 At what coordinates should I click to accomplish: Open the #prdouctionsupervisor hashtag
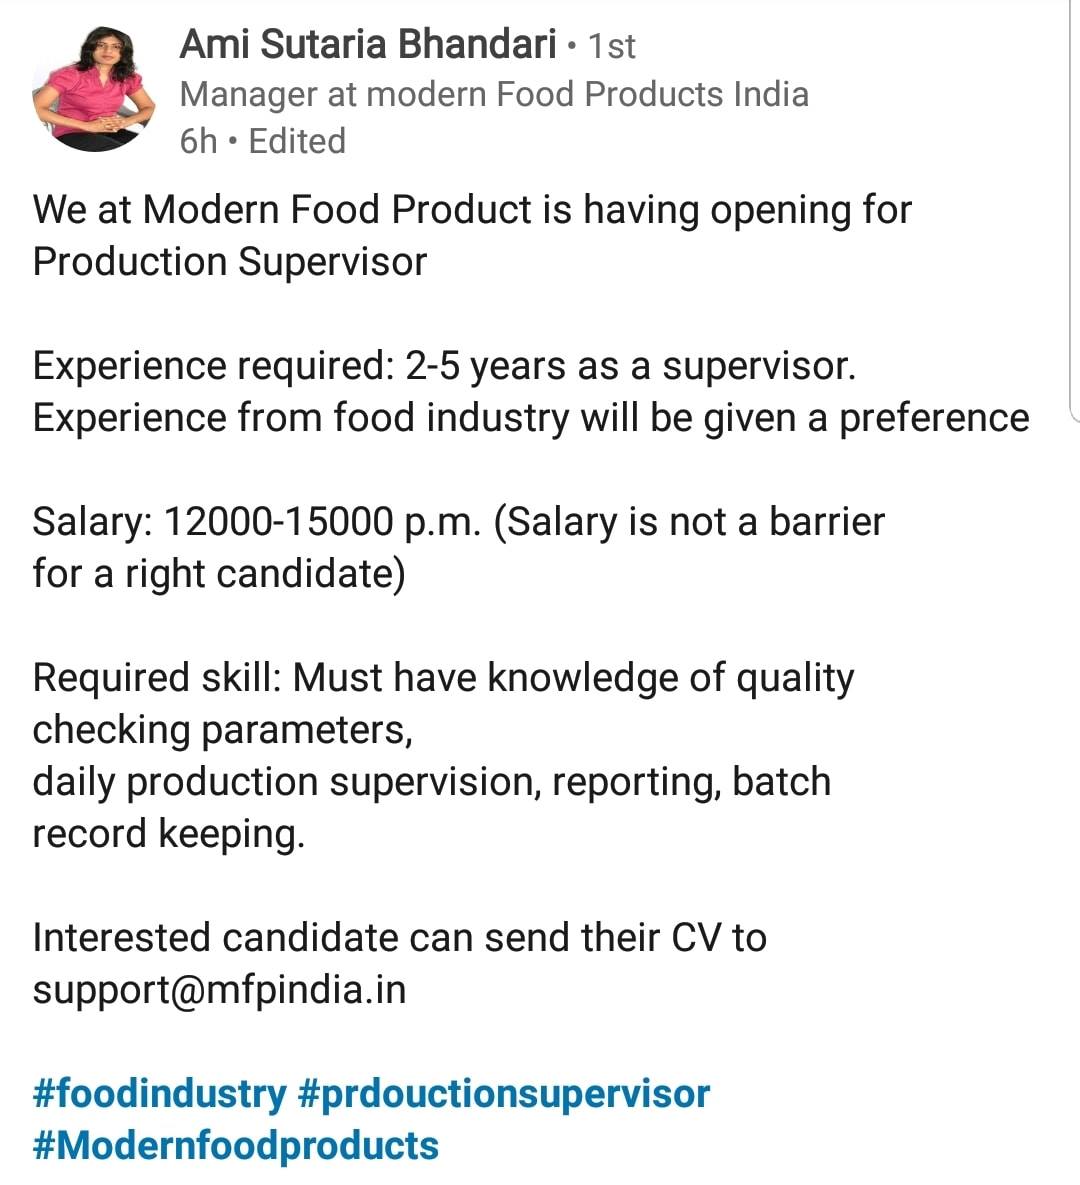pyautogui.click(x=504, y=1094)
